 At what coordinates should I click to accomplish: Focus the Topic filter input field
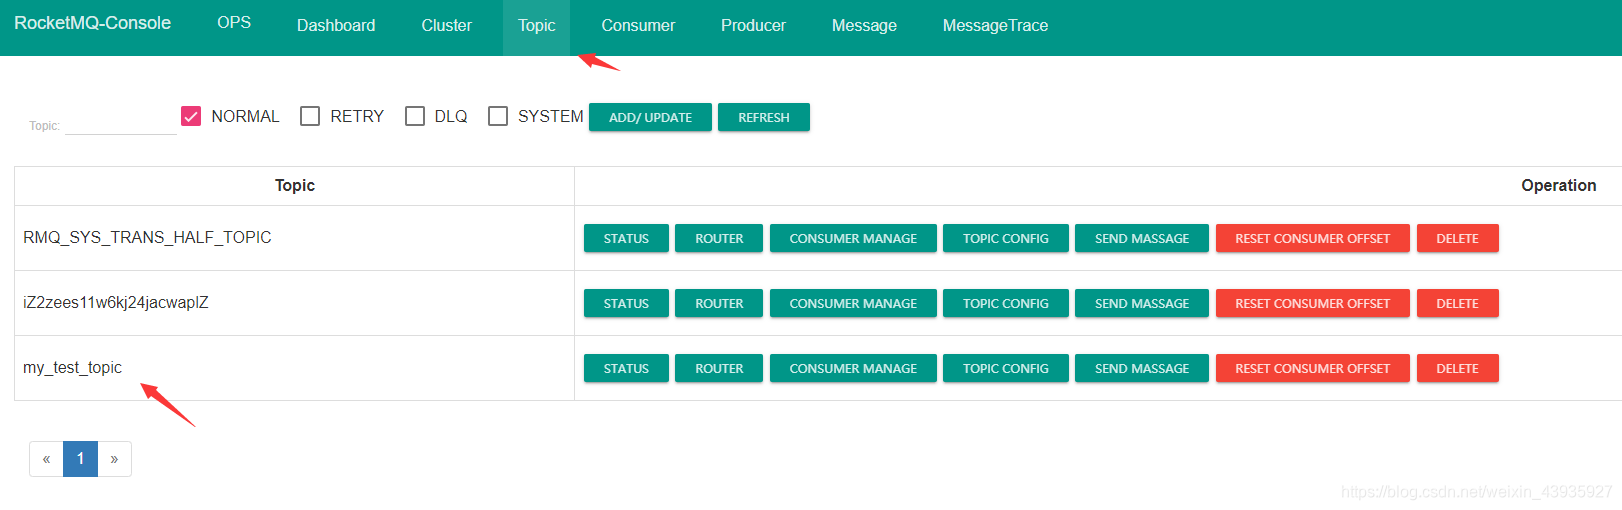click(x=120, y=123)
